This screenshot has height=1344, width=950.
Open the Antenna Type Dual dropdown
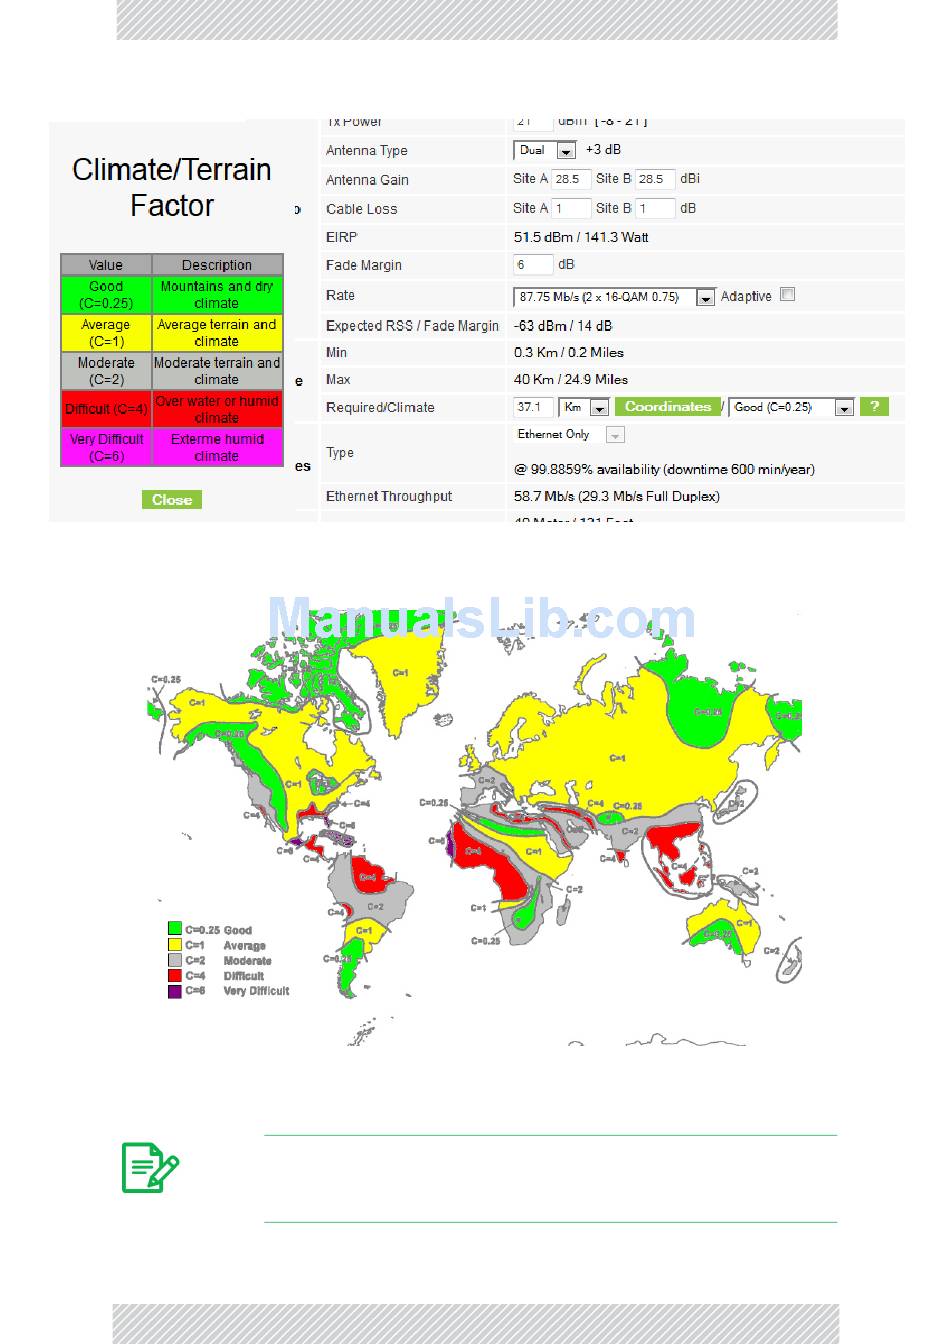tap(545, 151)
